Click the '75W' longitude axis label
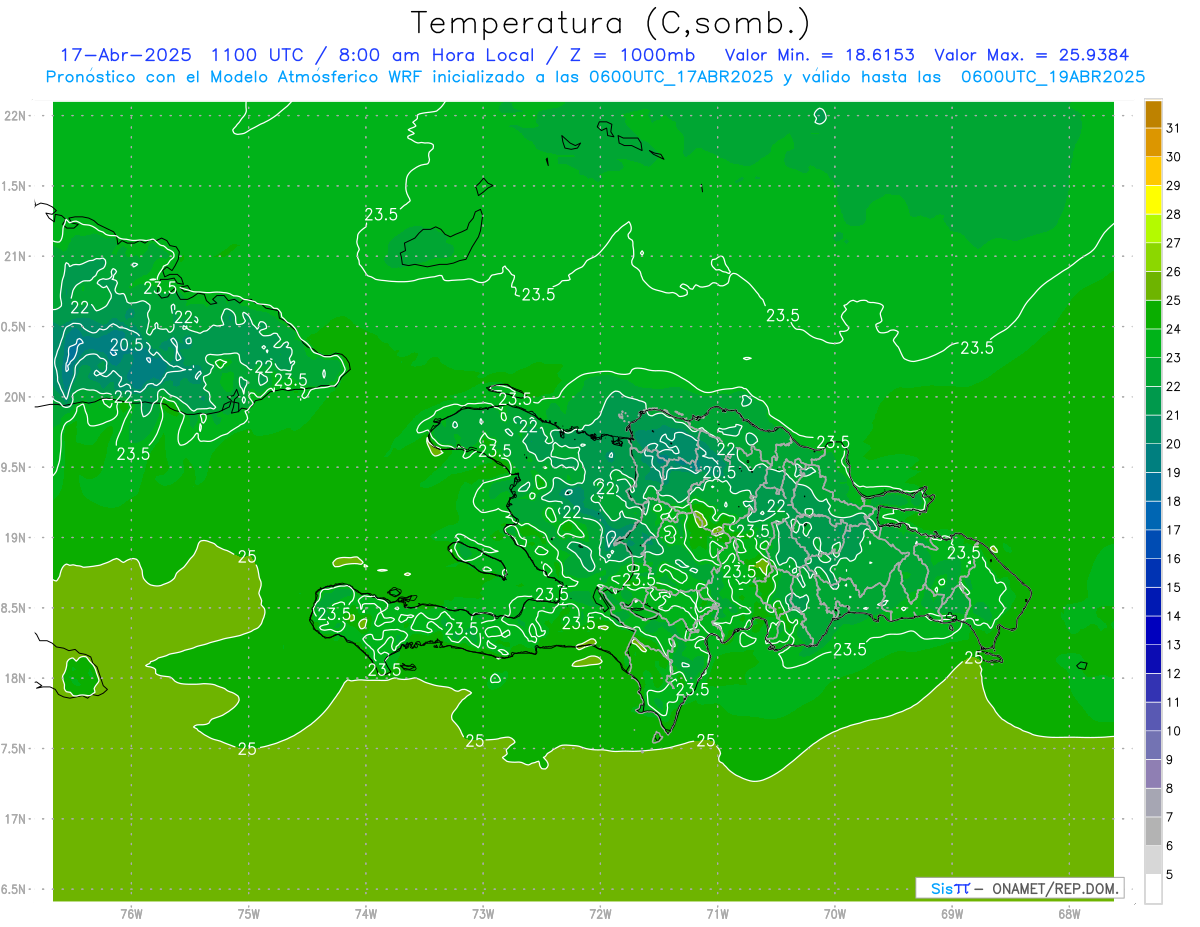Viewport: 1200px width, 927px height. coord(248,914)
